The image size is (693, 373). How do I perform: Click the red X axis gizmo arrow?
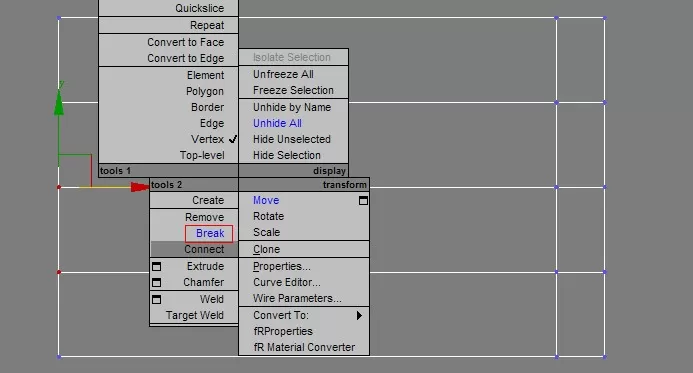[x=140, y=187]
